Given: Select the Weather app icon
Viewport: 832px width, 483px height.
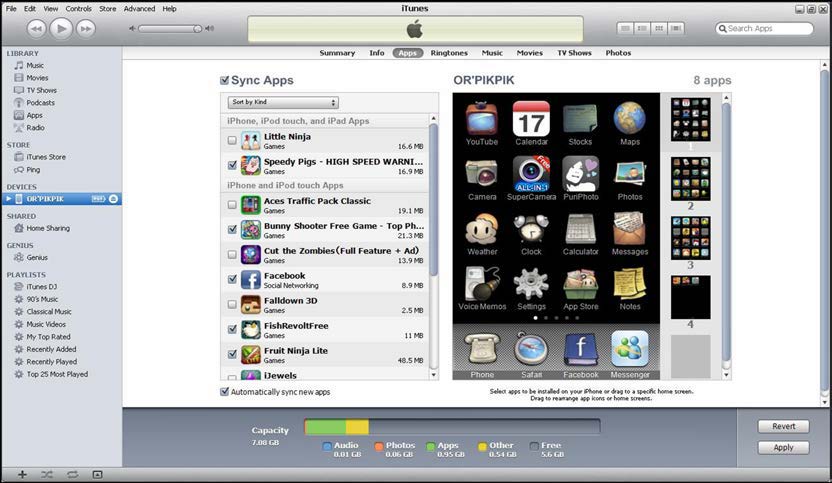Looking at the screenshot, I should tap(482, 229).
